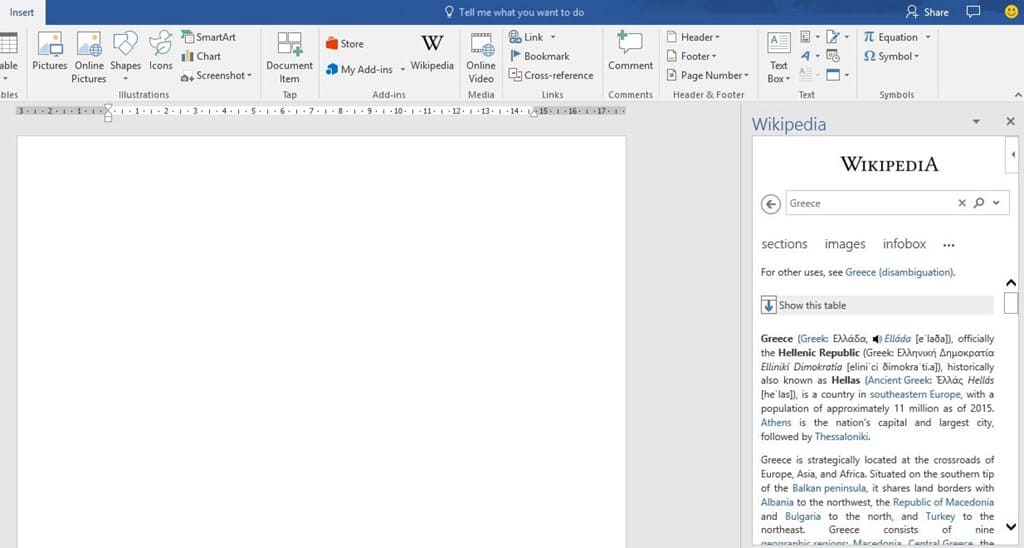The image size is (1024, 548).
Task: Click the WordArt icon
Action: point(805,56)
